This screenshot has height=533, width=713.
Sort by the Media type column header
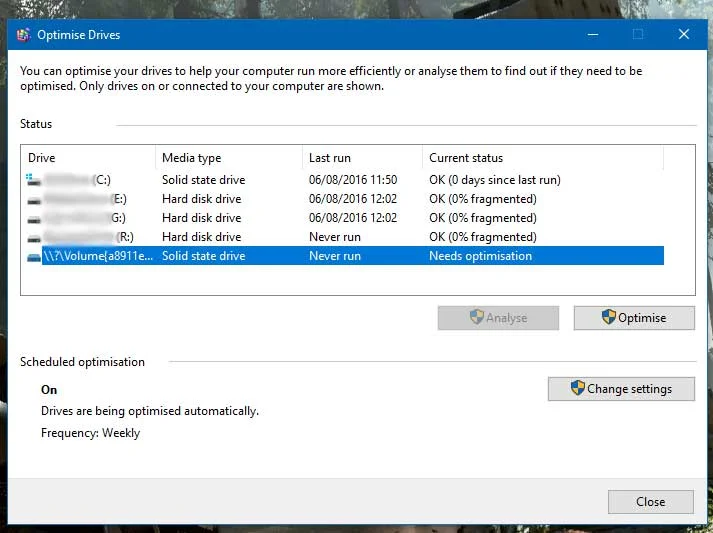pyautogui.click(x=229, y=158)
